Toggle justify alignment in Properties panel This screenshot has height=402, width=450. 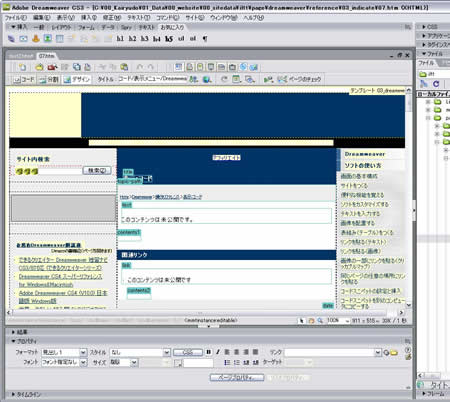[255, 352]
